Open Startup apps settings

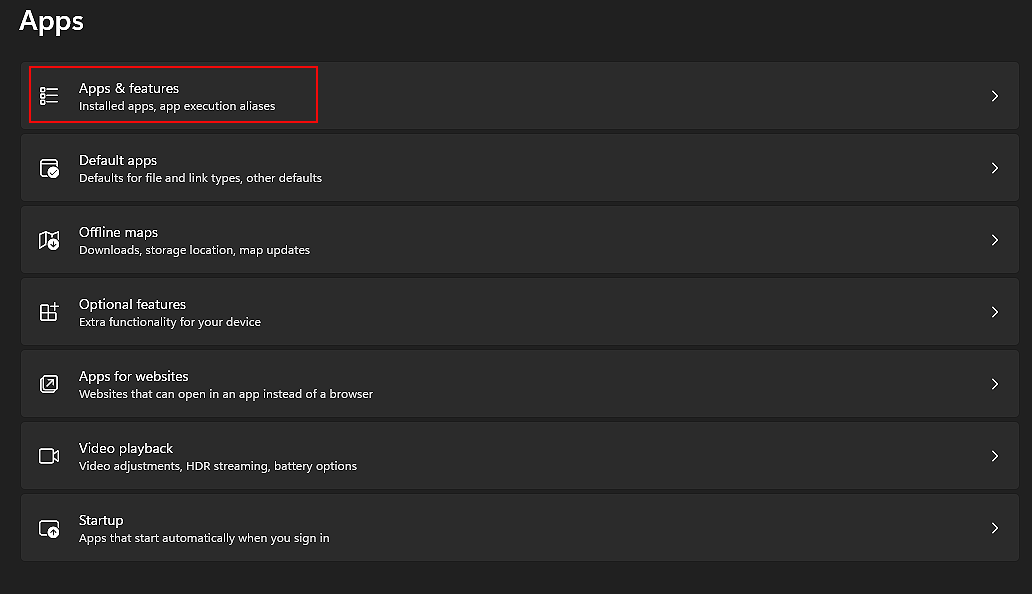tap(400, 527)
